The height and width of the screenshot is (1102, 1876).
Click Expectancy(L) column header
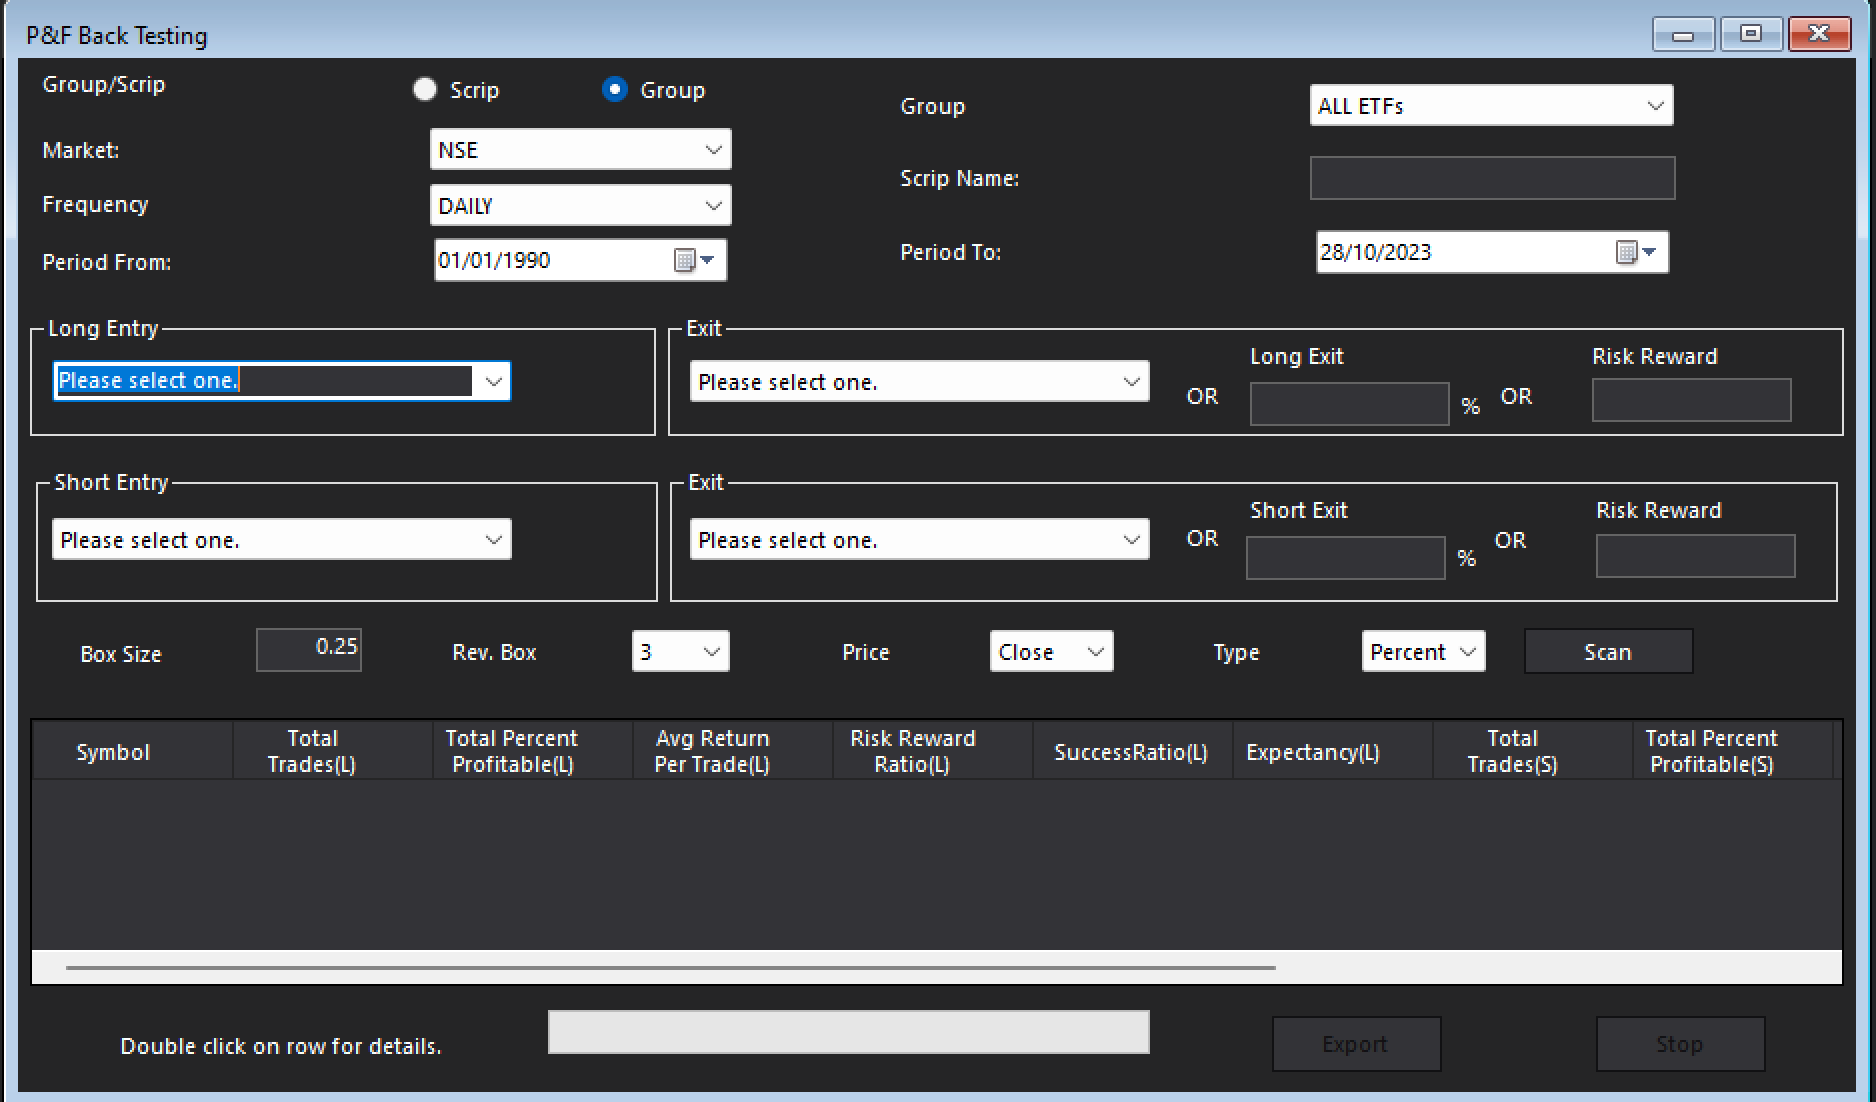pyautogui.click(x=1332, y=751)
